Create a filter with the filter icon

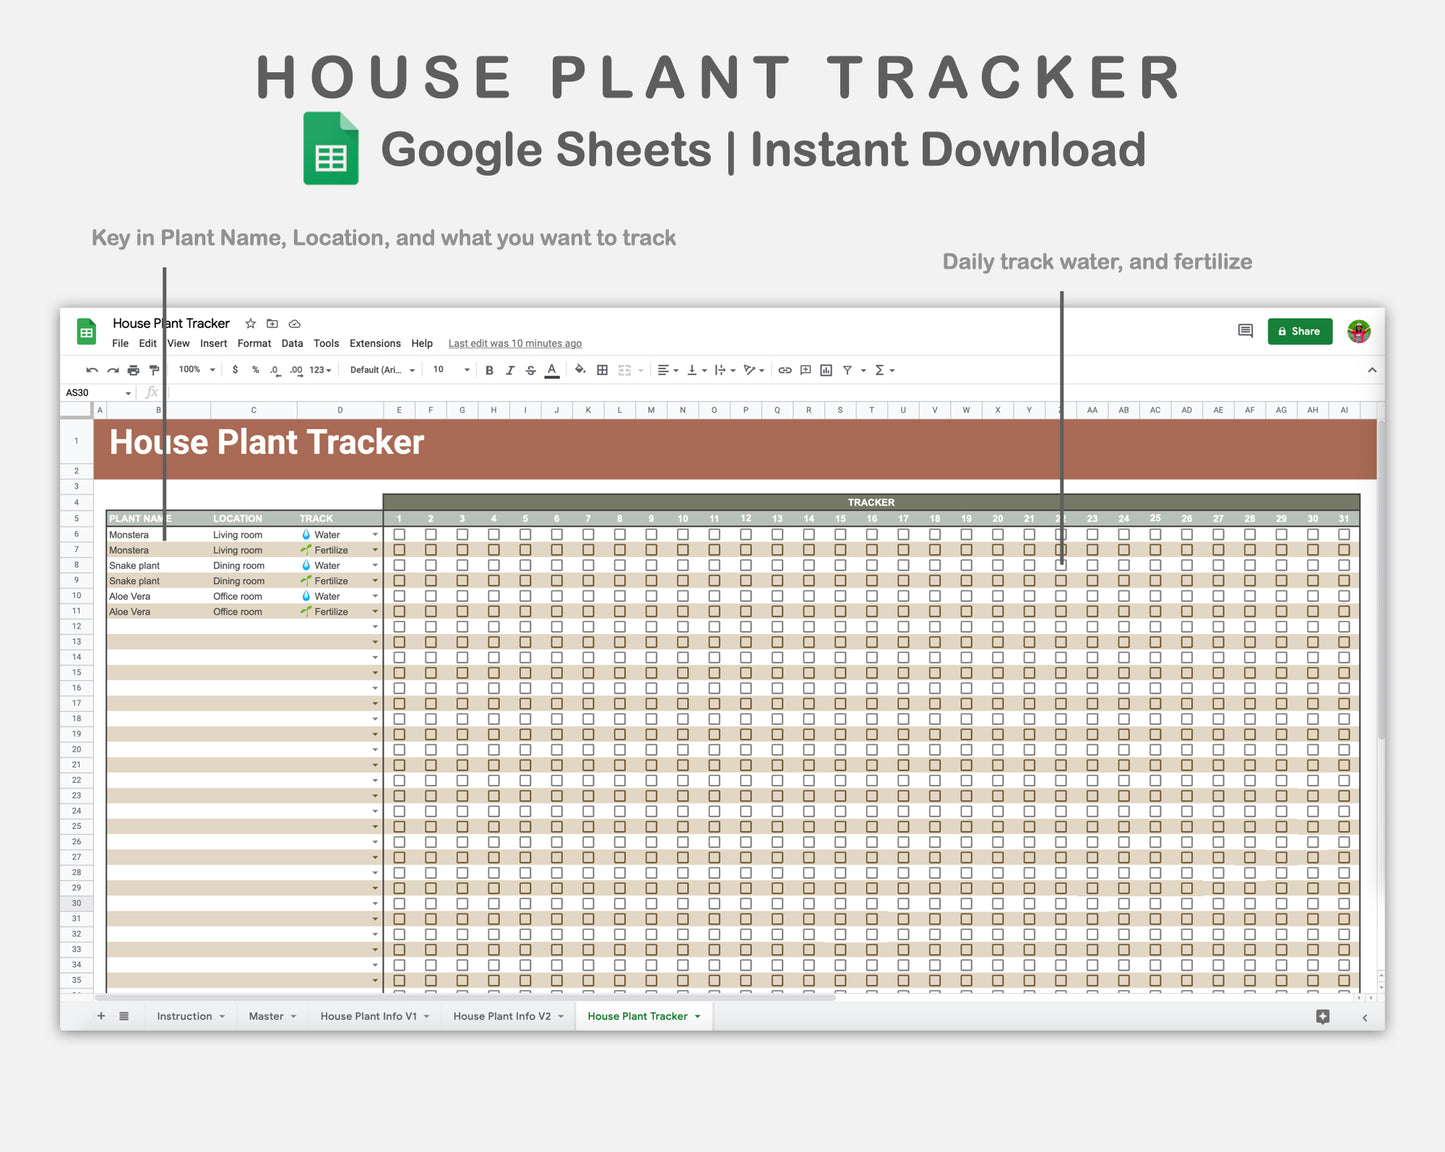tap(846, 369)
